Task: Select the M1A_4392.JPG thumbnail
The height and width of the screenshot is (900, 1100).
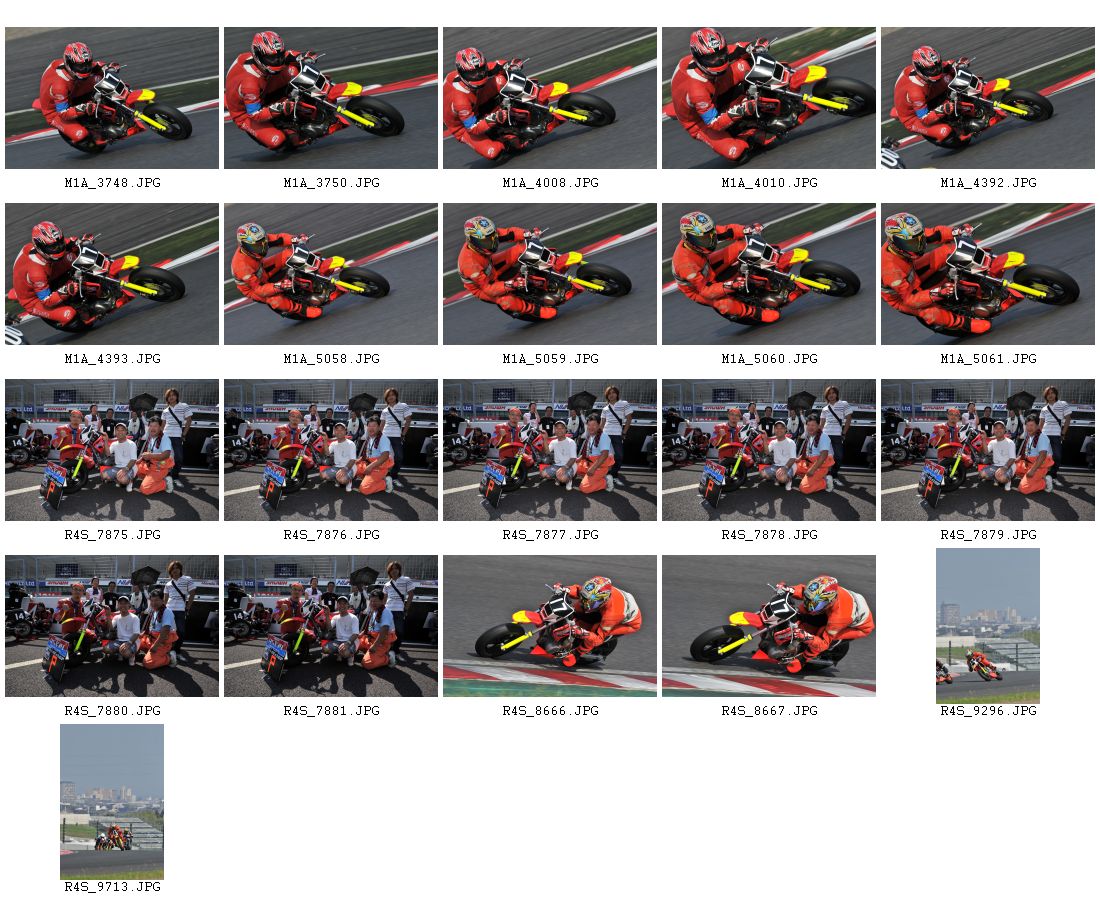Action: pyautogui.click(x=988, y=98)
